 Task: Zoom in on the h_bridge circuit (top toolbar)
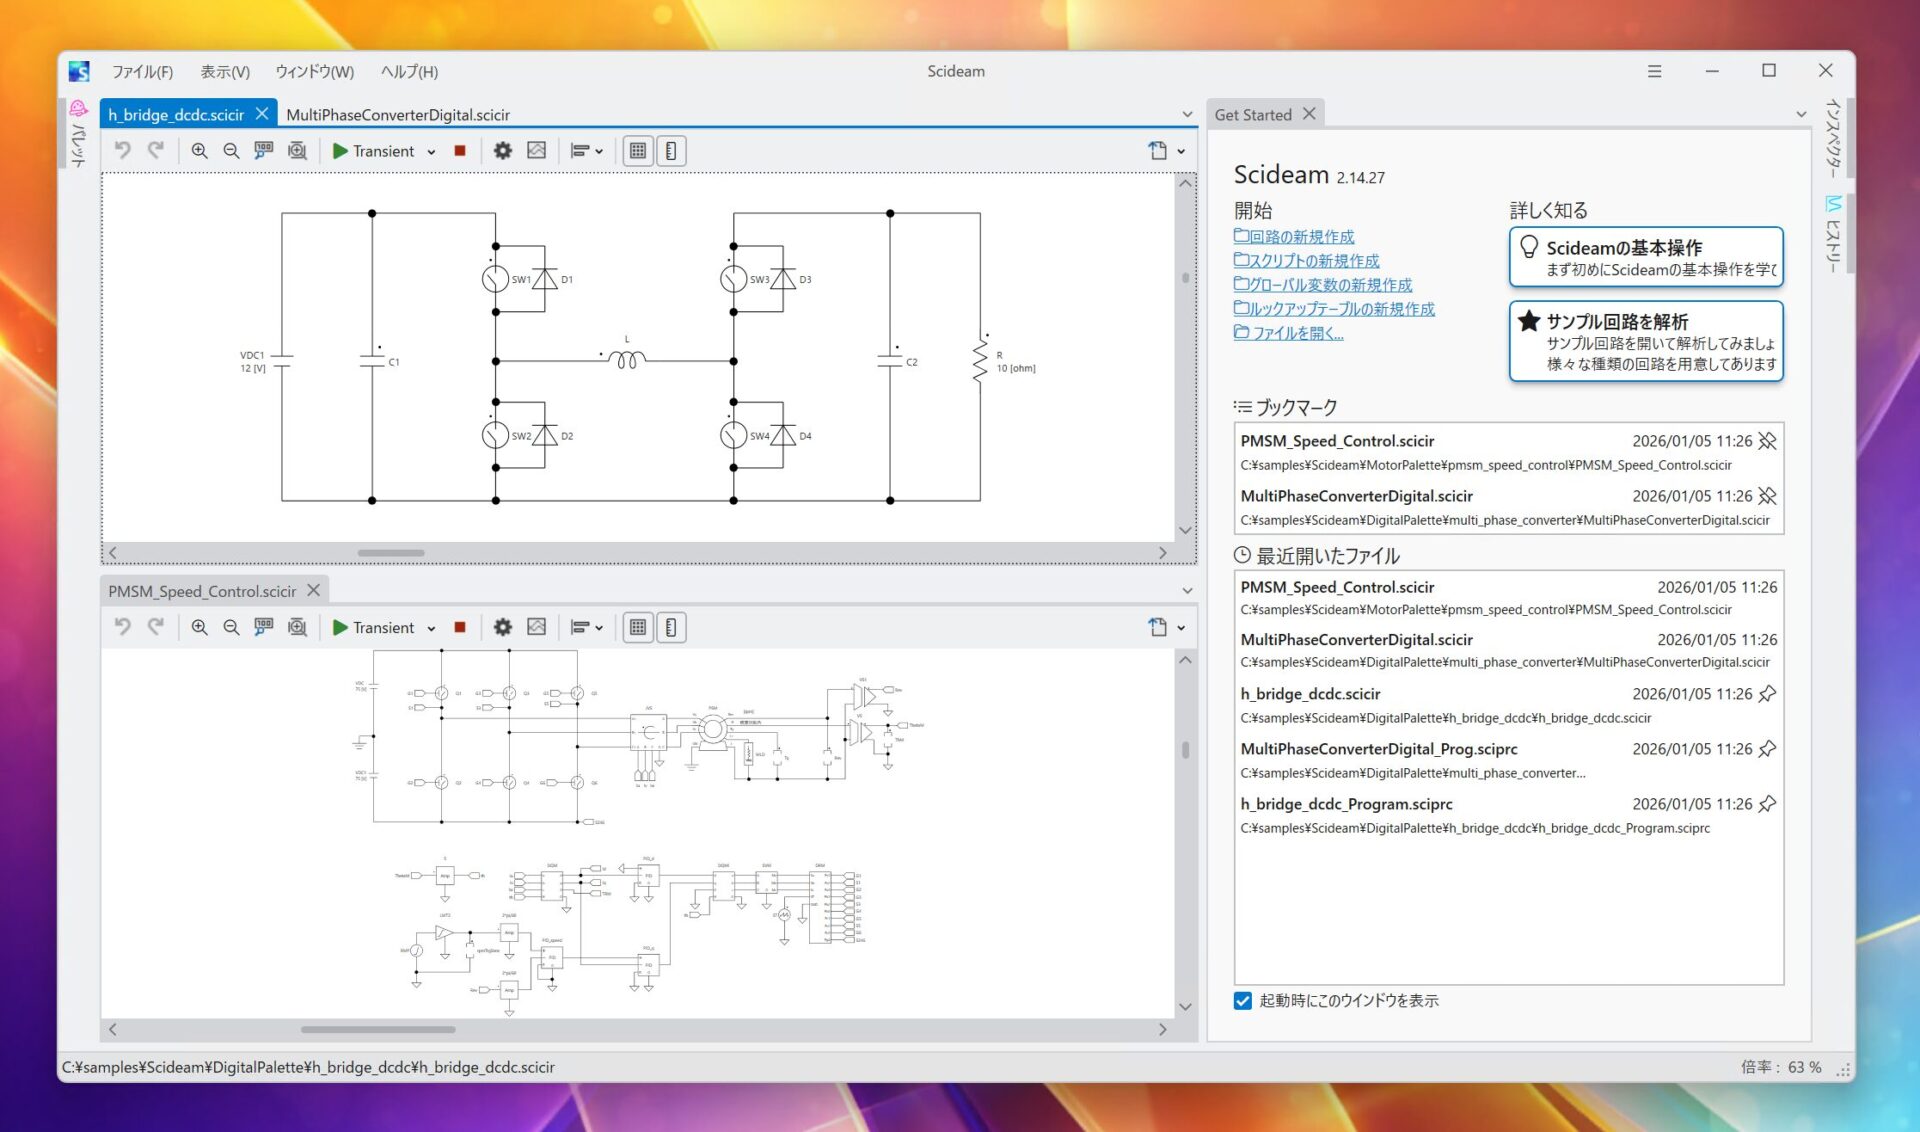(x=199, y=151)
